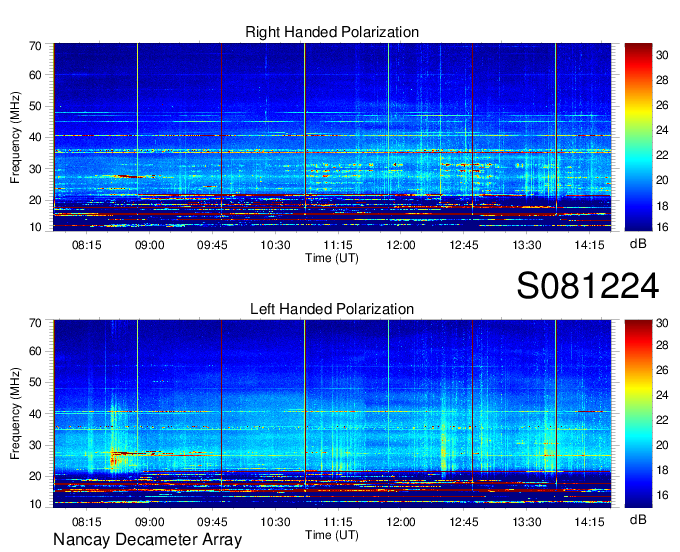This screenshot has height=552, width=680.
Task: Click 08:15 time tick under right-handed plot
Action: pos(86,245)
